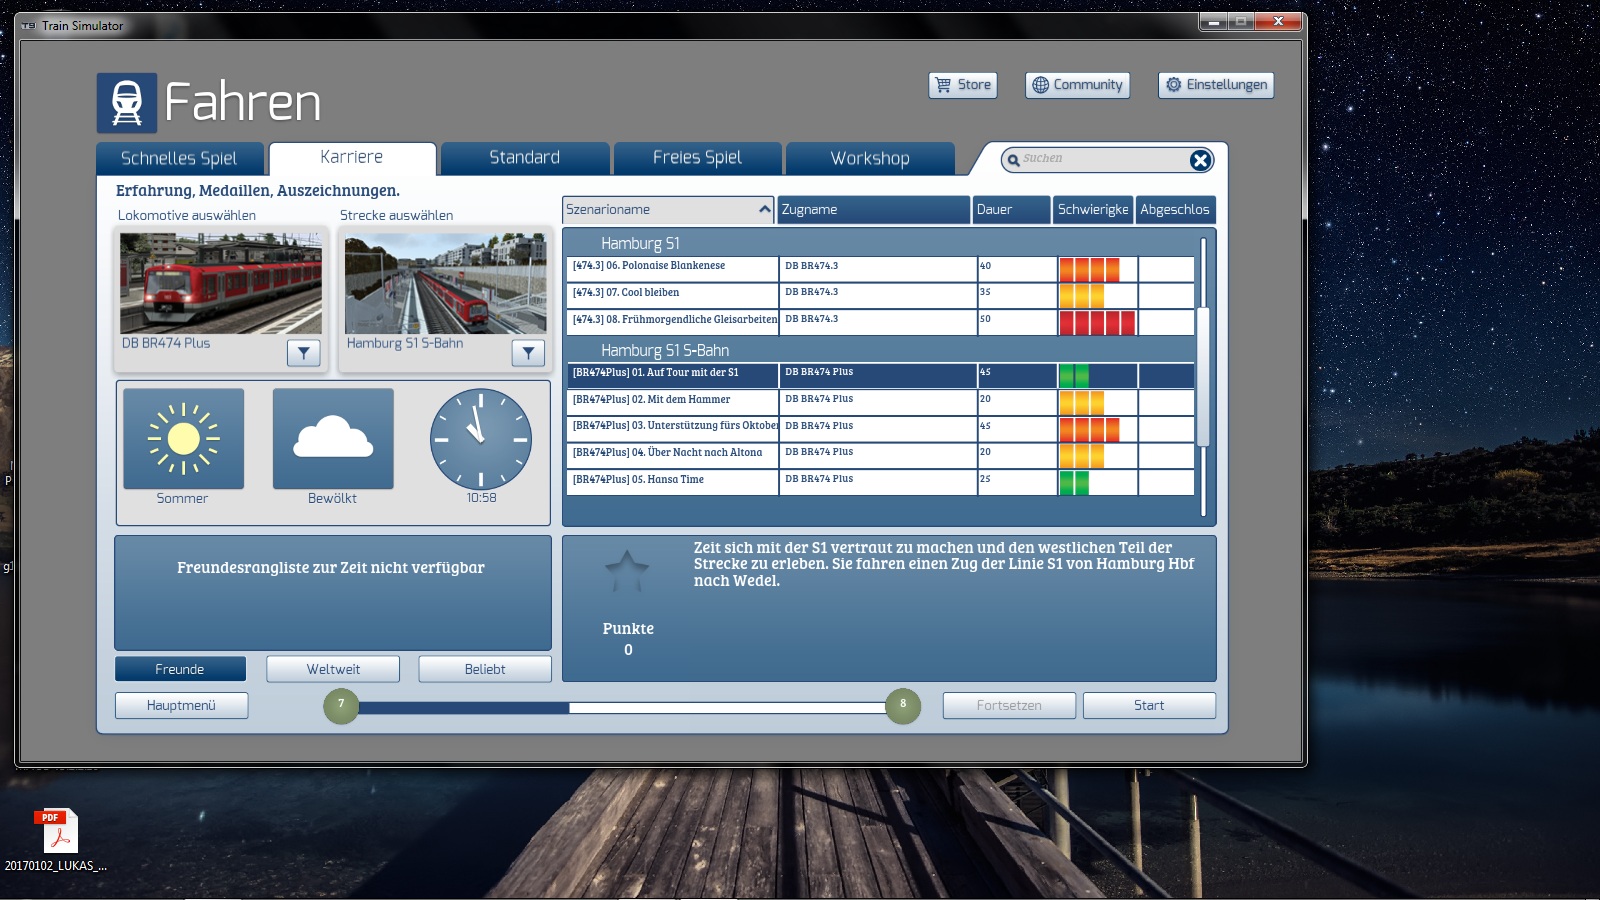Open the route filter dropdown

pyautogui.click(x=528, y=353)
